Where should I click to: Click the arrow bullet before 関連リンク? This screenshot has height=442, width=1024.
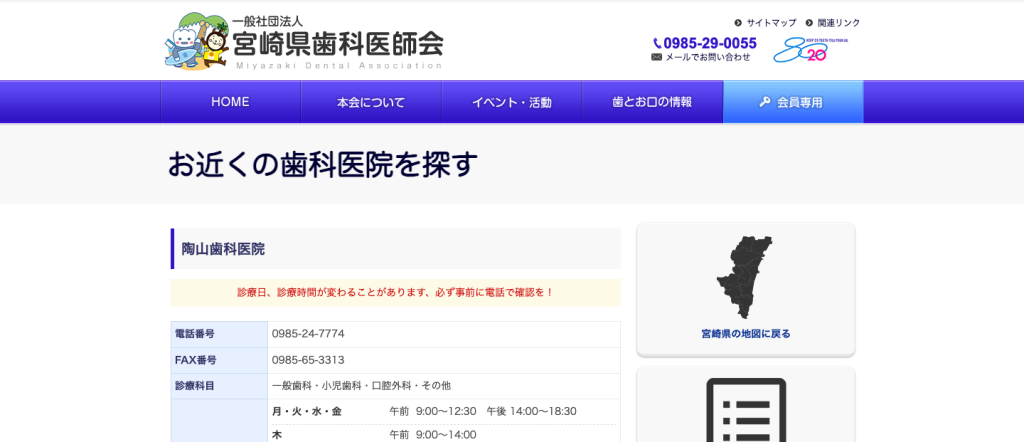(x=809, y=22)
